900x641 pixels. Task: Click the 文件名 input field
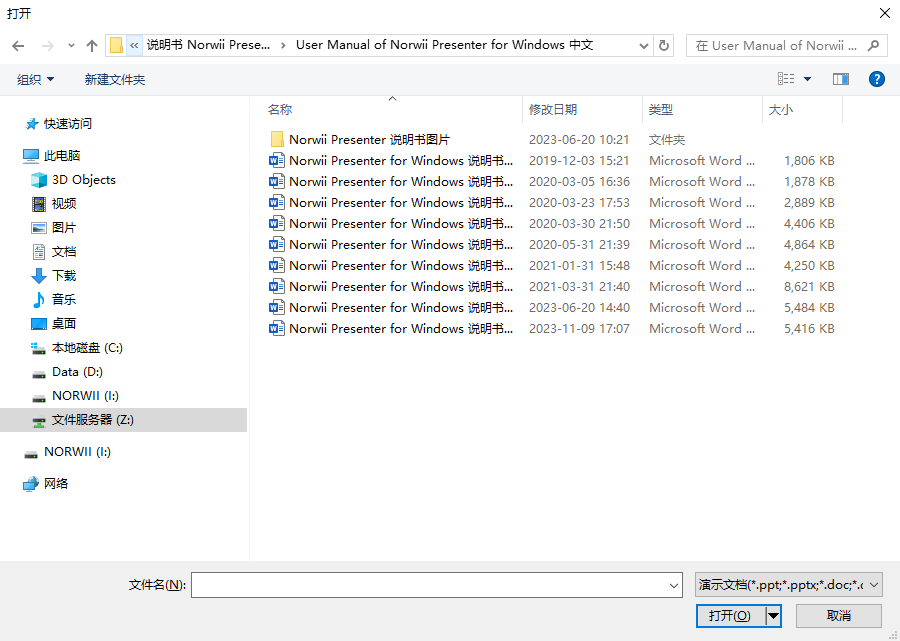click(x=436, y=585)
